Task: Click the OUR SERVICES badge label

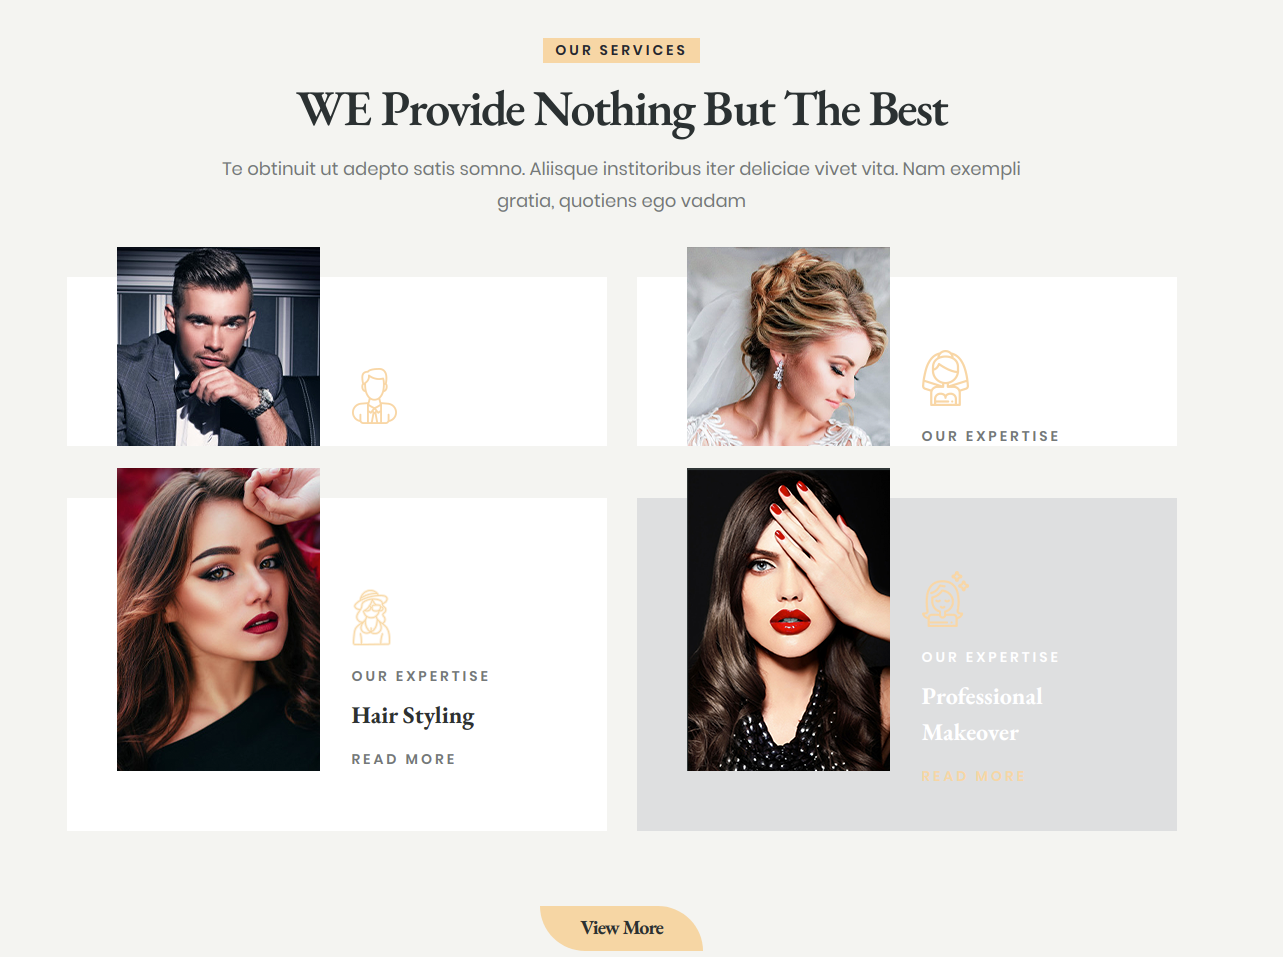Action: coord(621,50)
